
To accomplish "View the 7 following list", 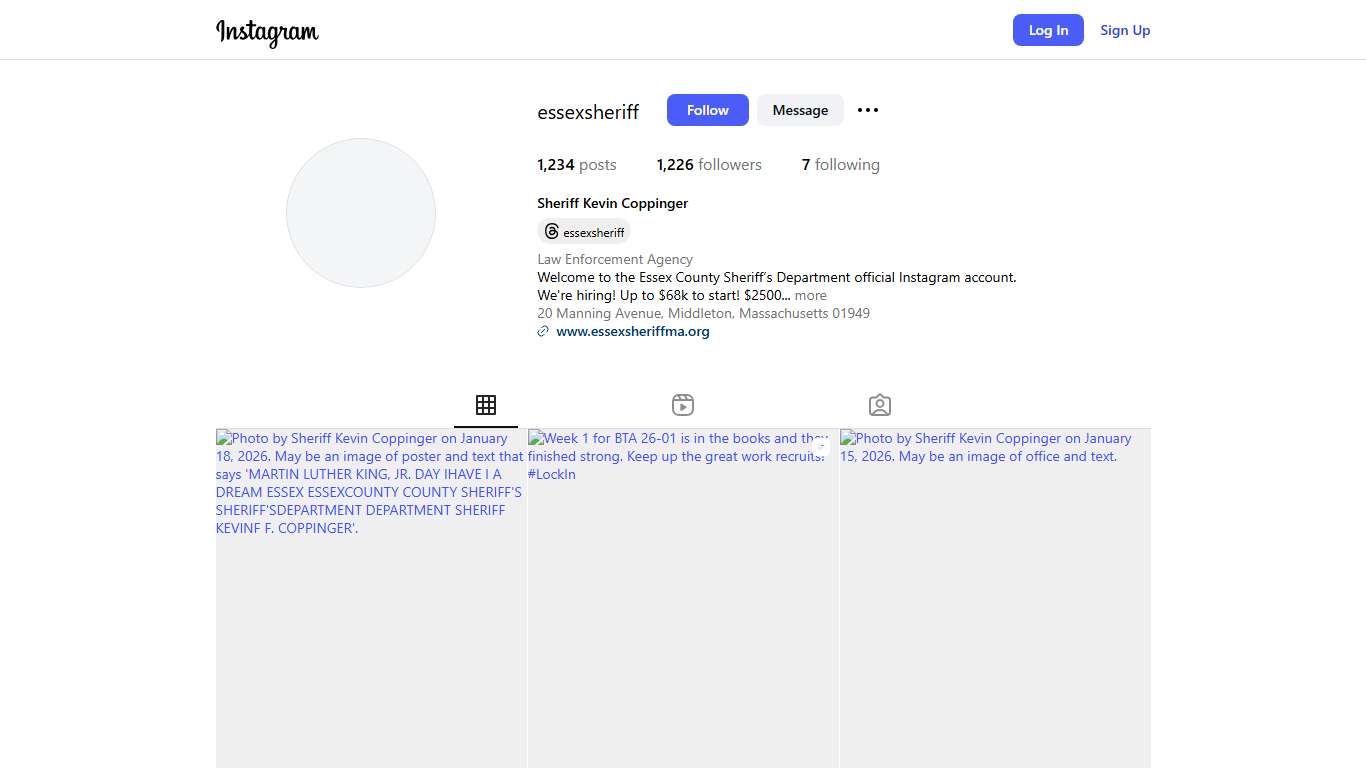I will click(840, 165).
